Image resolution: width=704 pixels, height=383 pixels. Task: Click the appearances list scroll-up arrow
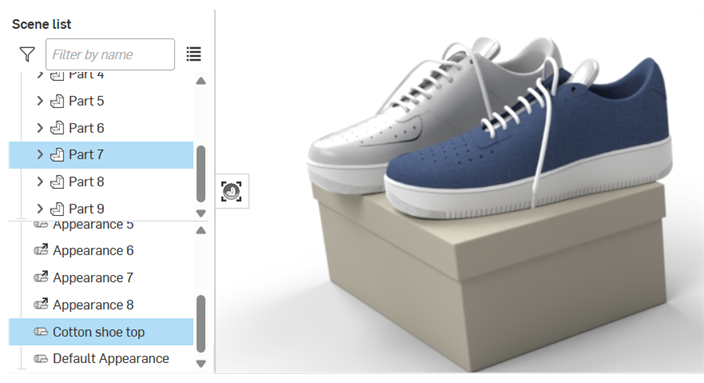pos(201,230)
